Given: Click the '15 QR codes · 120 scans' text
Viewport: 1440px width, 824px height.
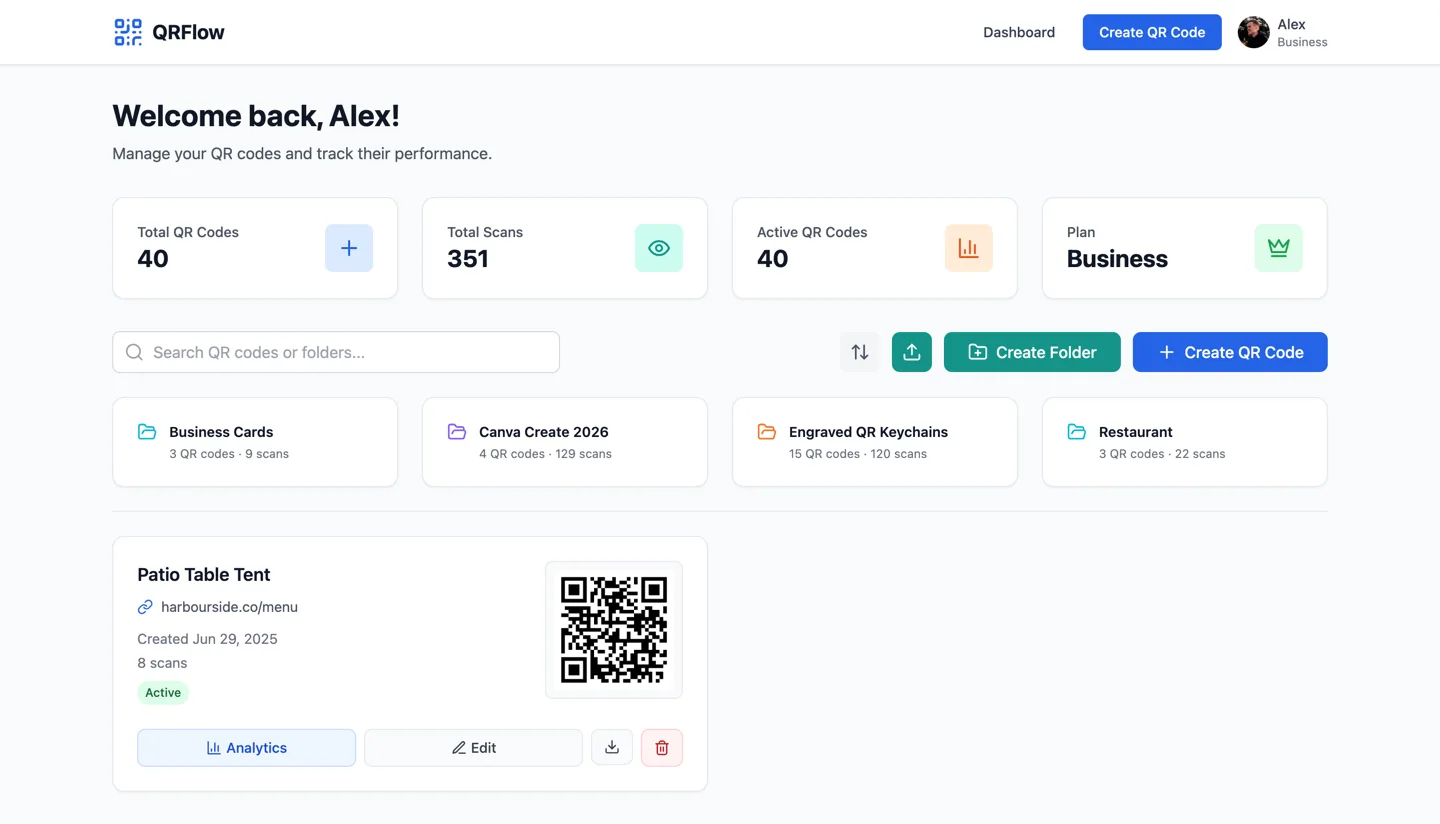Looking at the screenshot, I should pyautogui.click(x=858, y=454).
